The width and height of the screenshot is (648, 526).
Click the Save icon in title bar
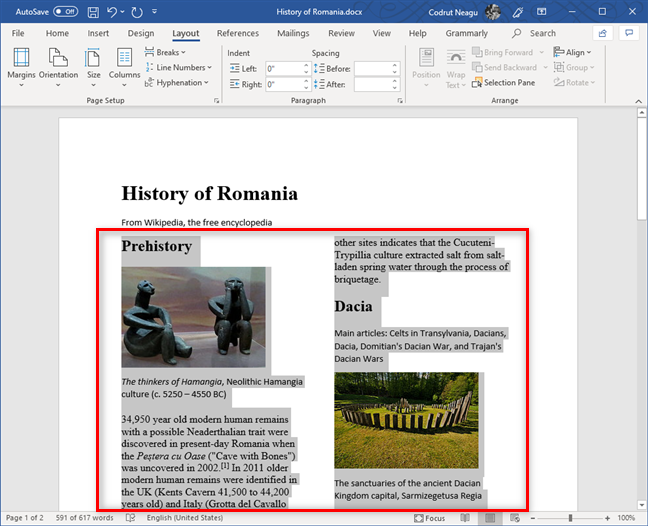(x=93, y=12)
